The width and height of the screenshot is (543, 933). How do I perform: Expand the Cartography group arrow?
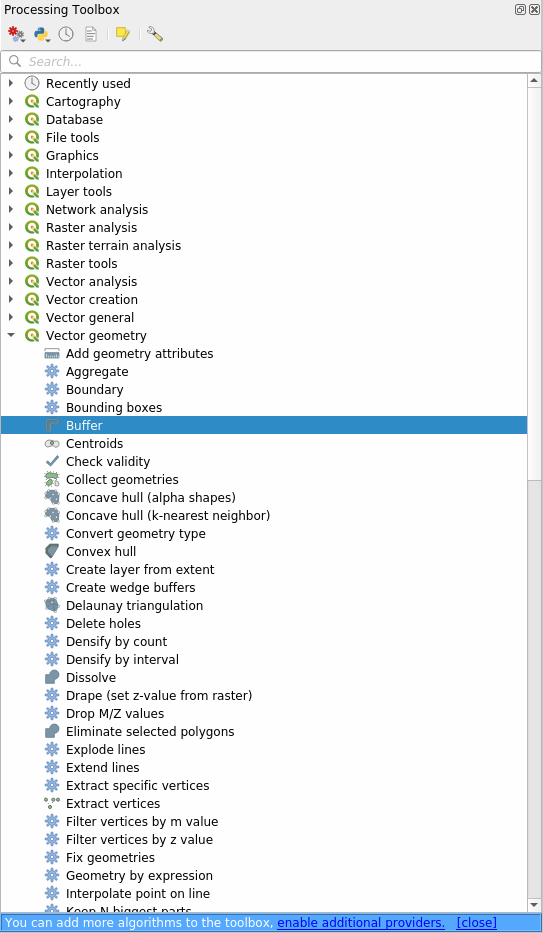[x=11, y=102]
